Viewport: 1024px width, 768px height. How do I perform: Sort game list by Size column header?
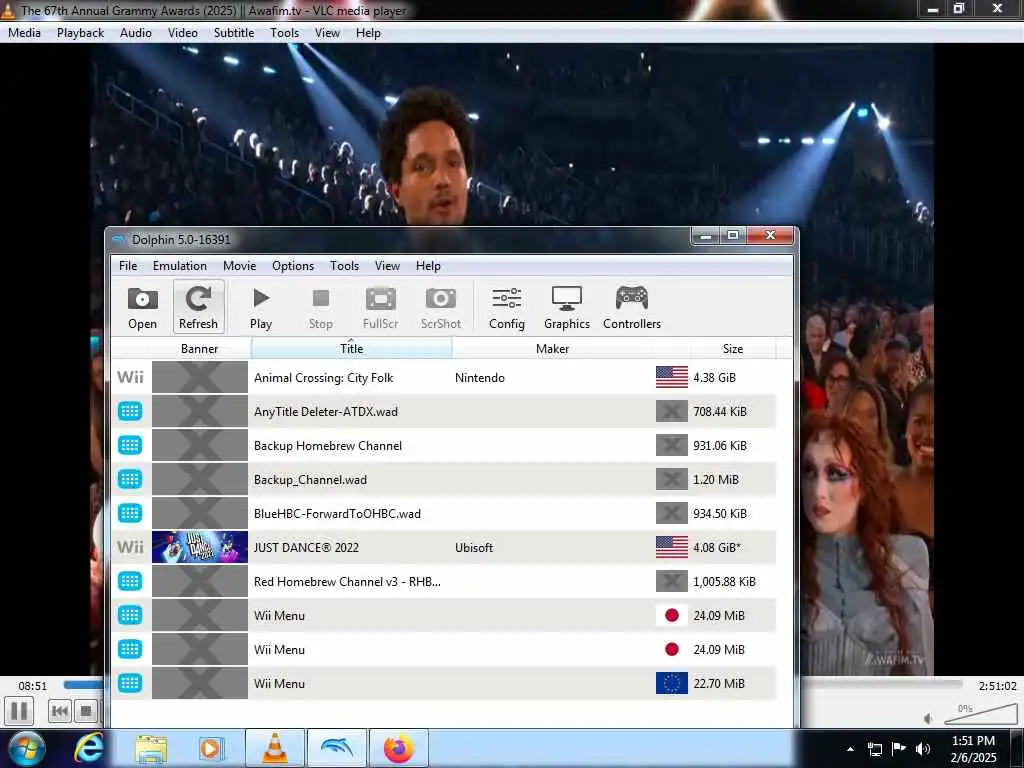click(733, 348)
